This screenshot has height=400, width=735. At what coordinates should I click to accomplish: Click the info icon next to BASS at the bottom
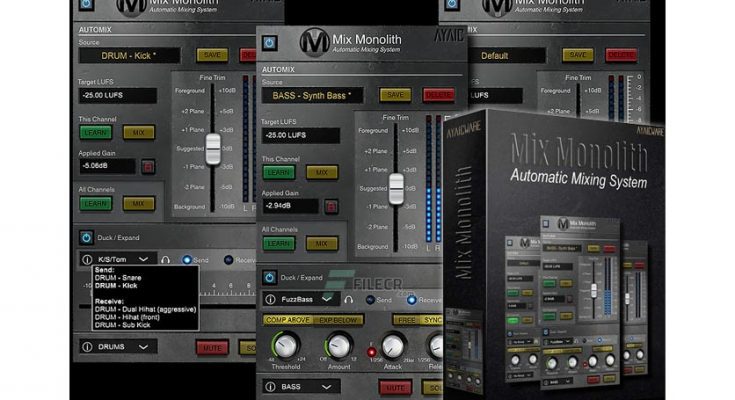pyautogui.click(x=269, y=386)
